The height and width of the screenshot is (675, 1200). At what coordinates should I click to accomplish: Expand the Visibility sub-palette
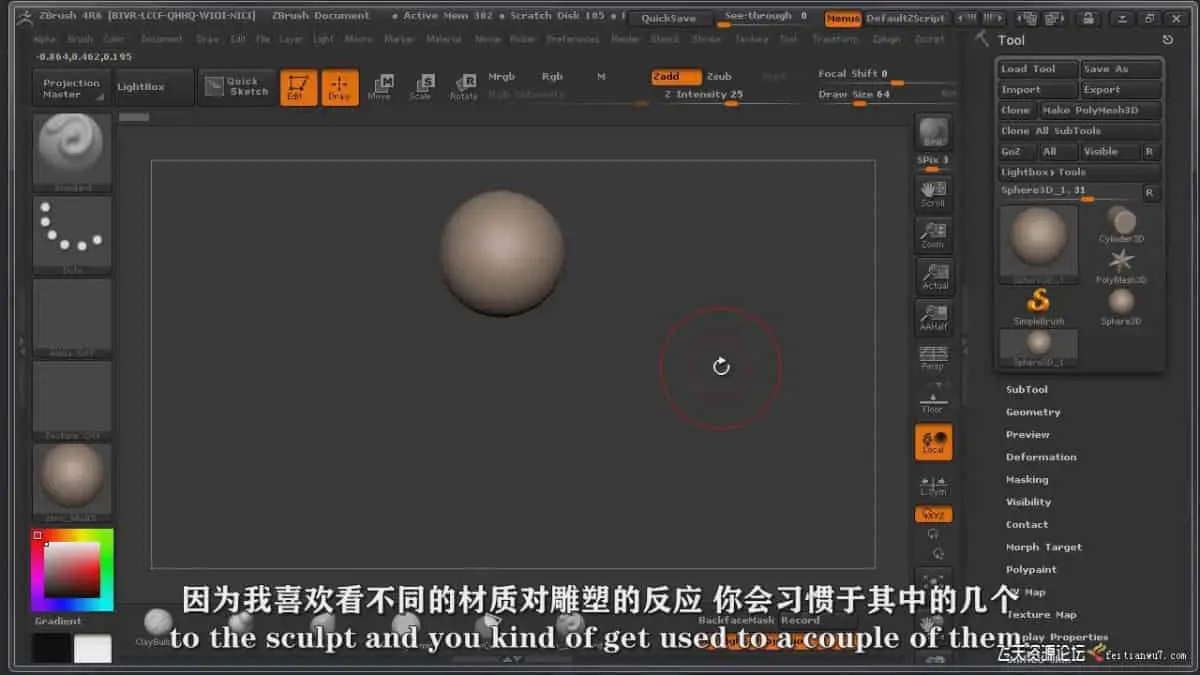(x=1029, y=502)
